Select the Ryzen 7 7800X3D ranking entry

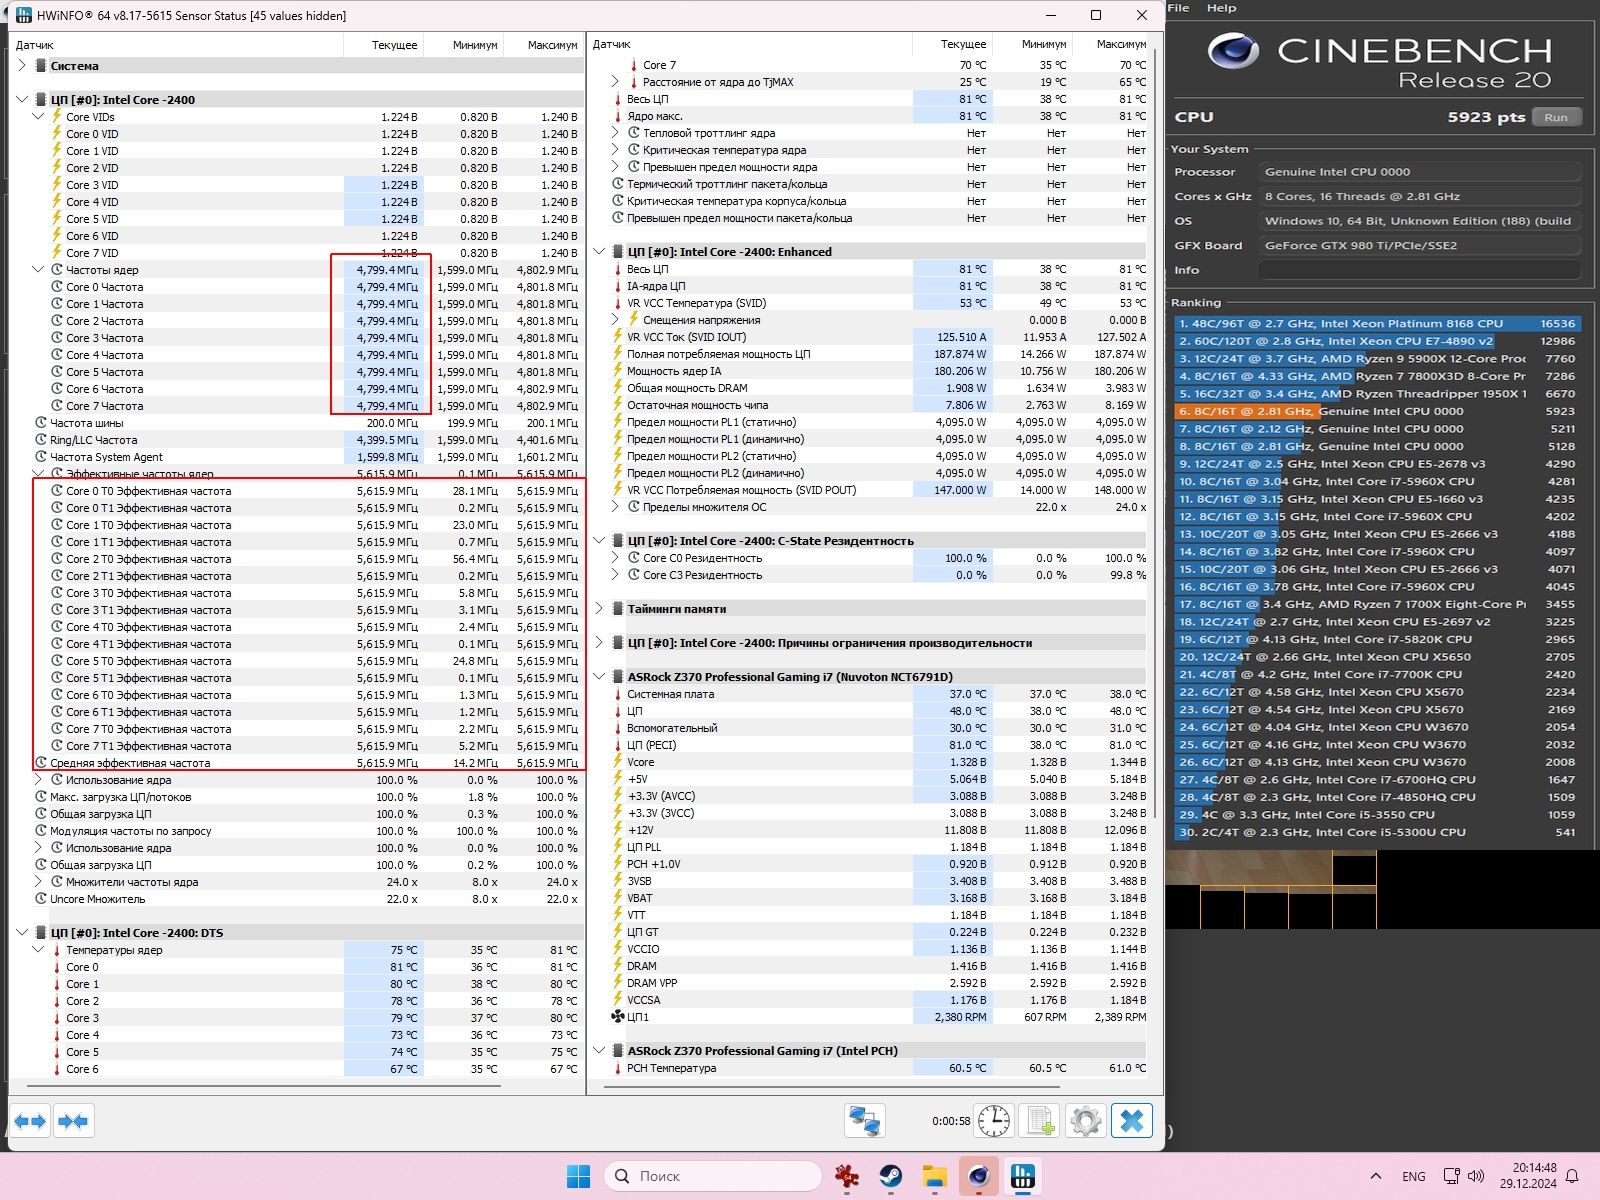pos(1376,376)
